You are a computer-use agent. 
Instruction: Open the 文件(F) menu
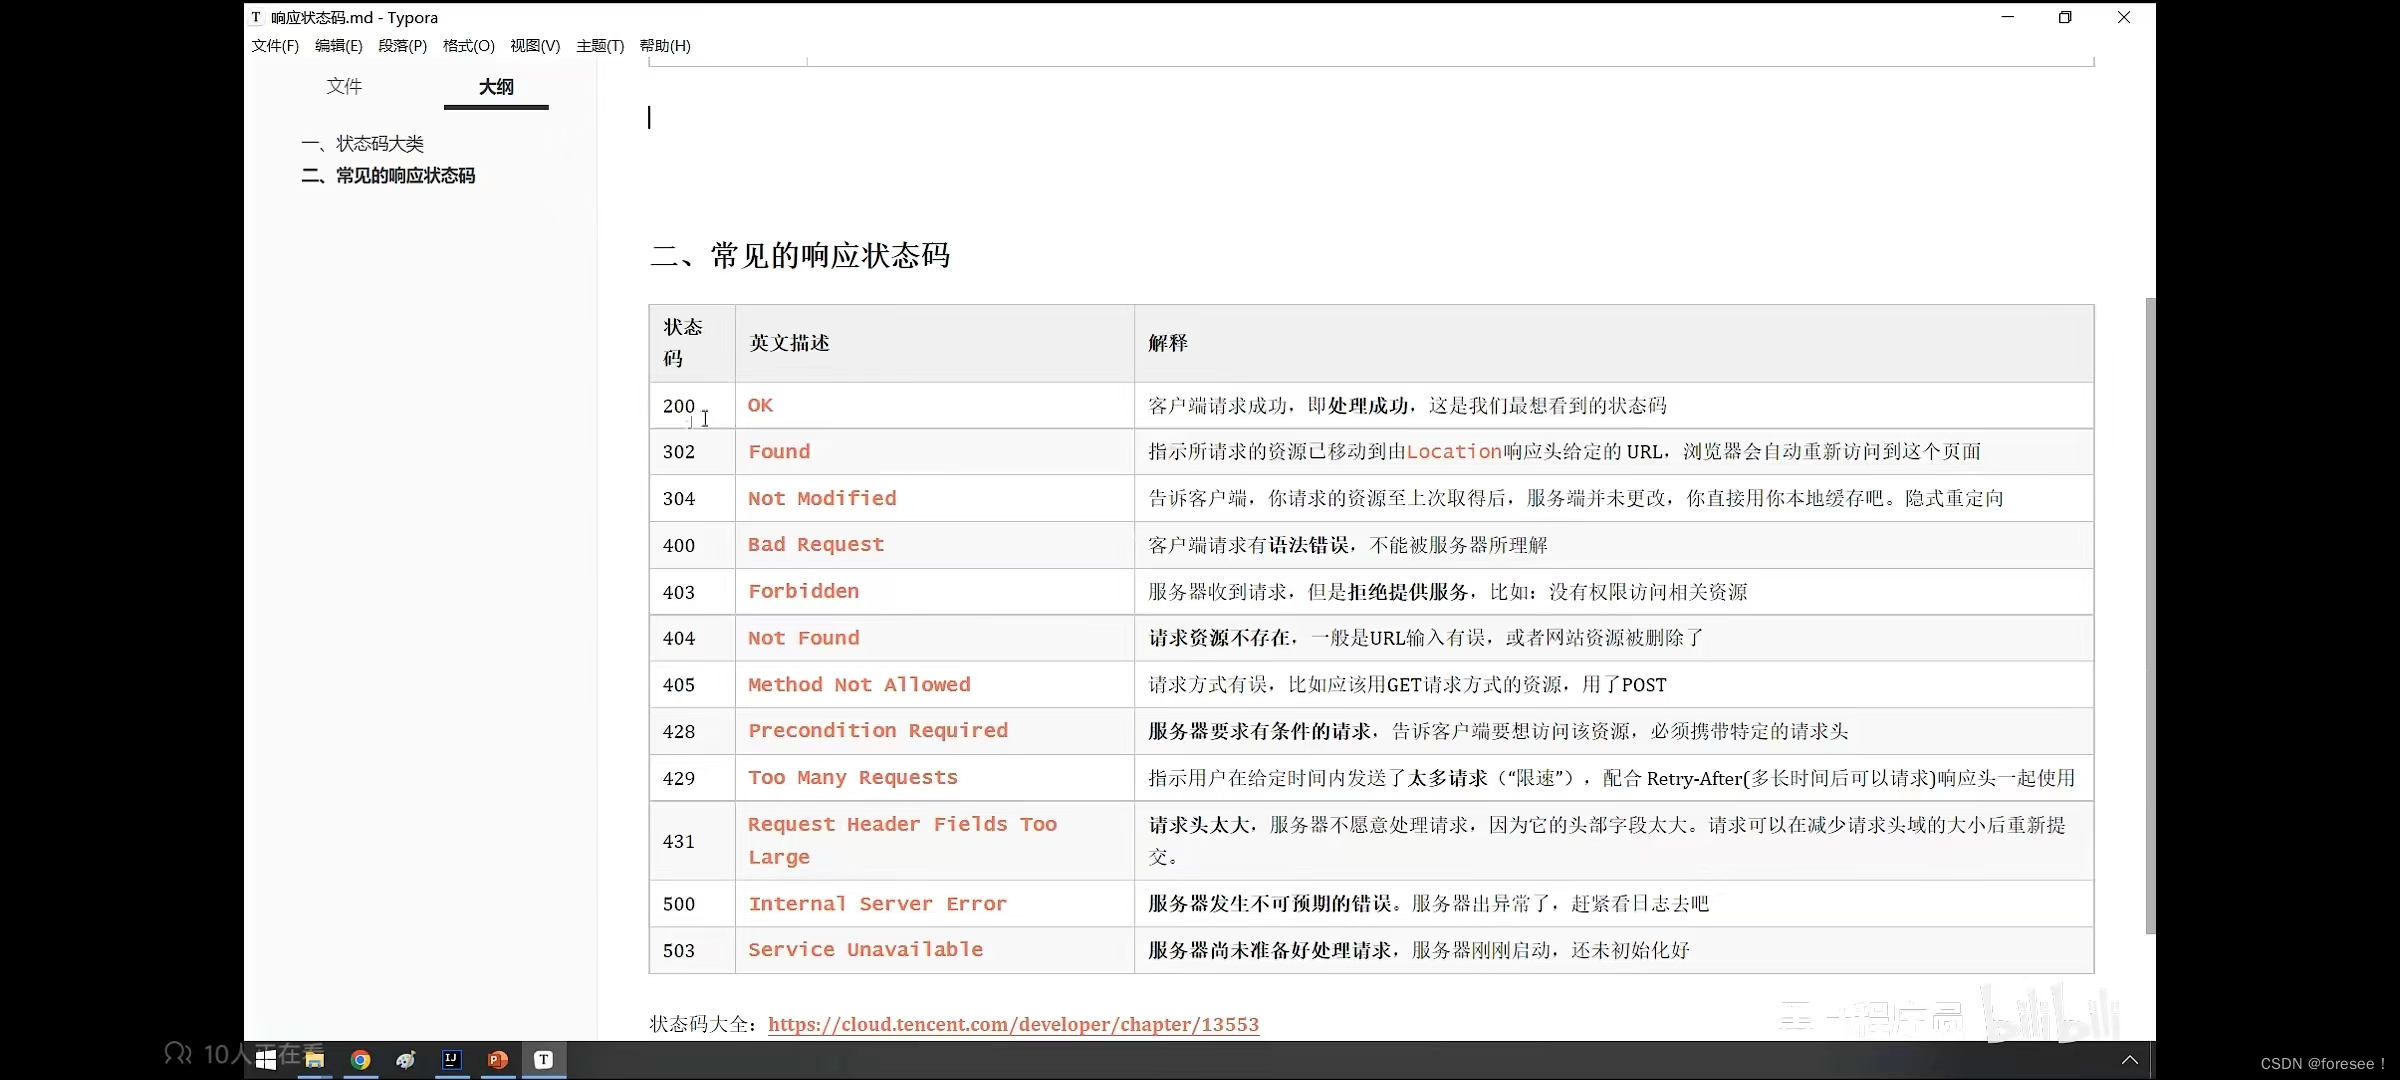coord(275,46)
